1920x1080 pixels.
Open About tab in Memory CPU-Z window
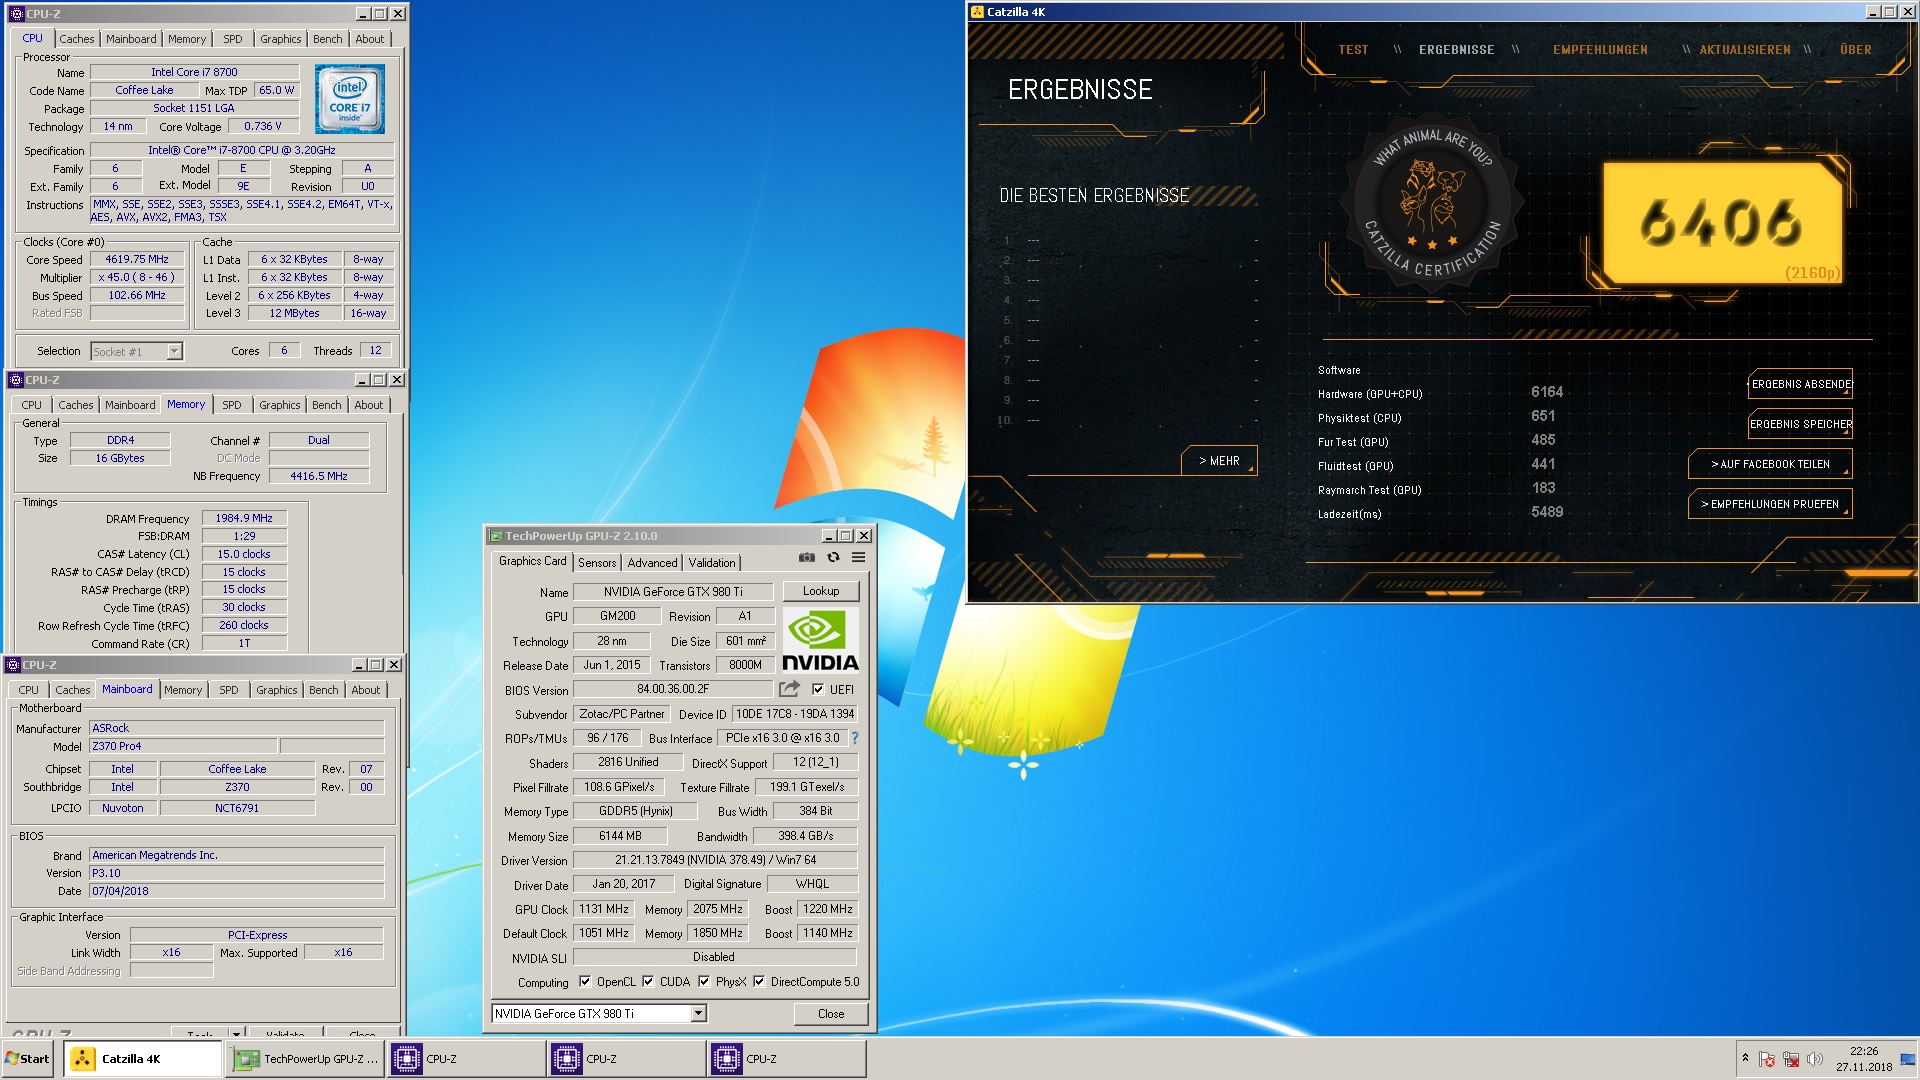pyautogui.click(x=368, y=405)
